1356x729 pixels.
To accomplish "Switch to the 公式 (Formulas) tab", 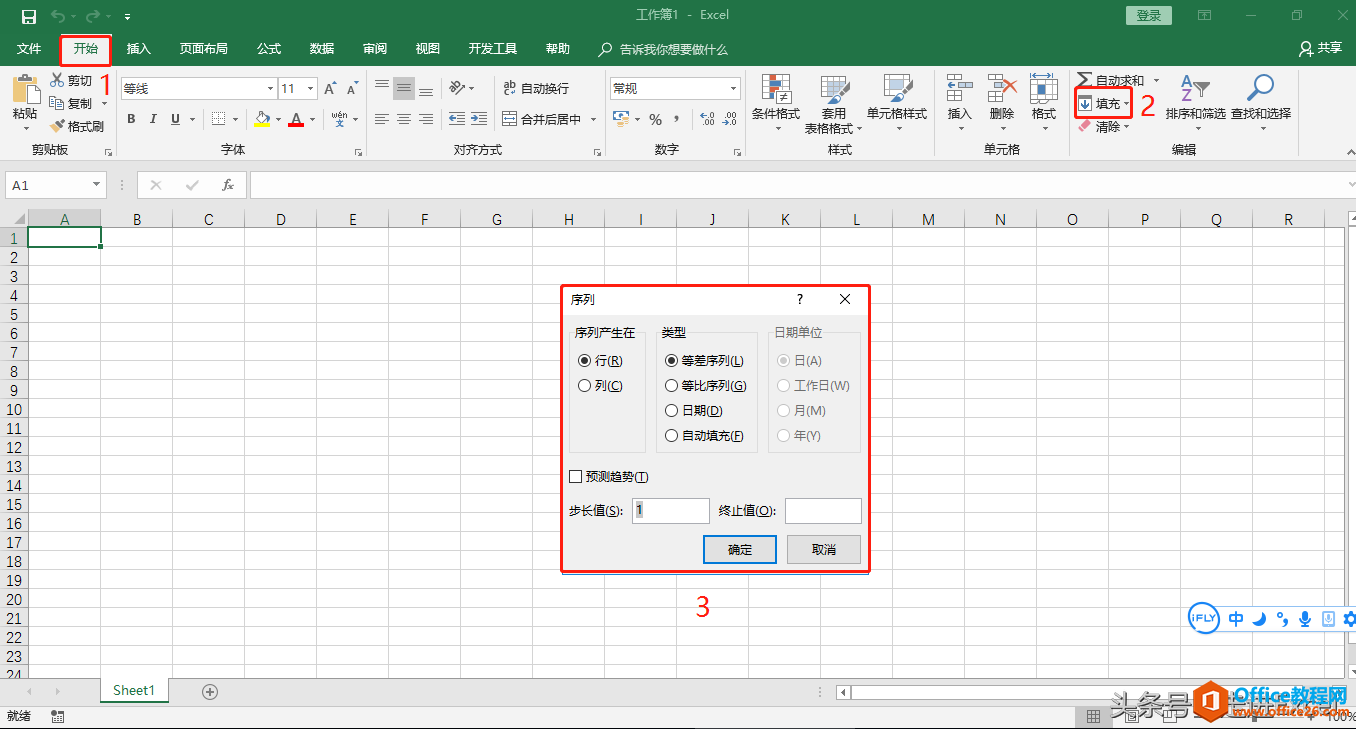I will click(269, 48).
